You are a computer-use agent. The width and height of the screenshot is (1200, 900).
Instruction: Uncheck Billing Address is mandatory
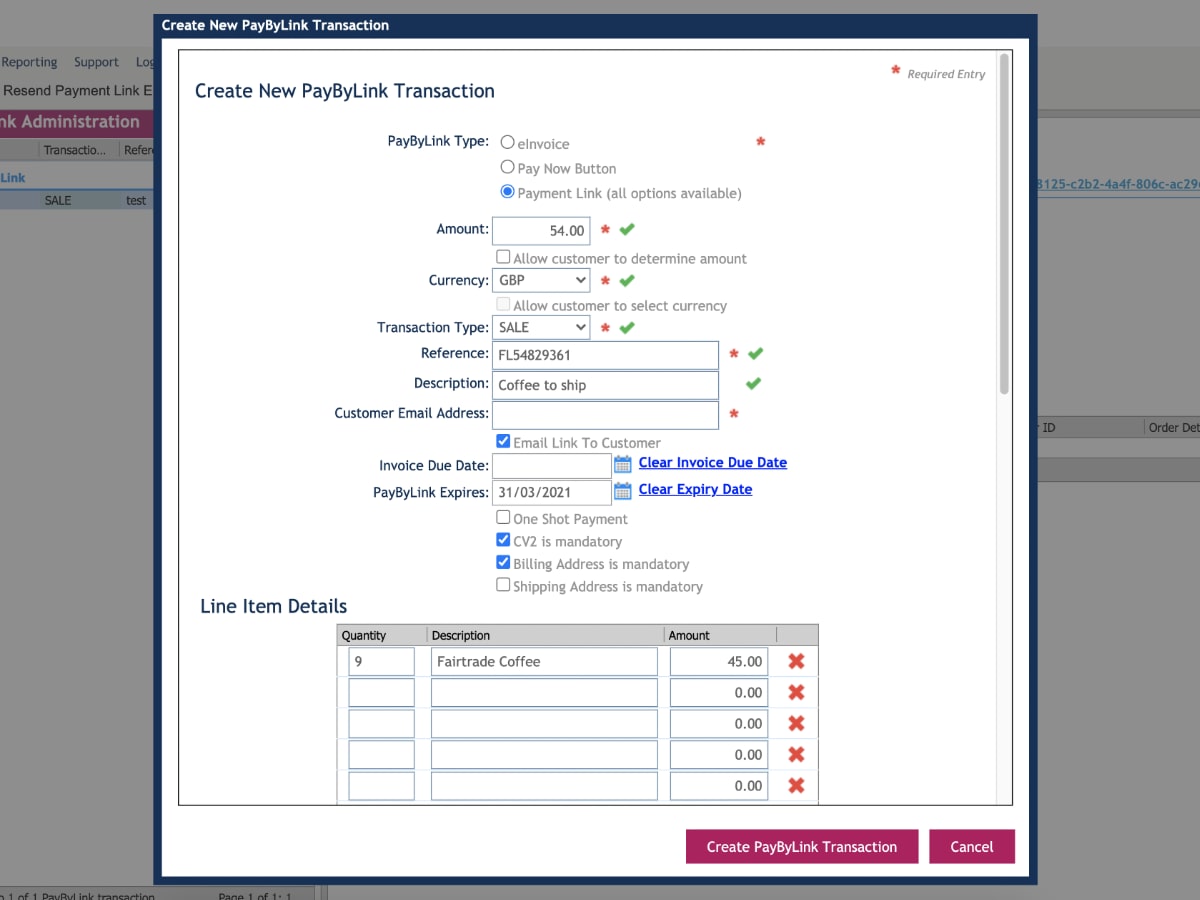[503, 563]
